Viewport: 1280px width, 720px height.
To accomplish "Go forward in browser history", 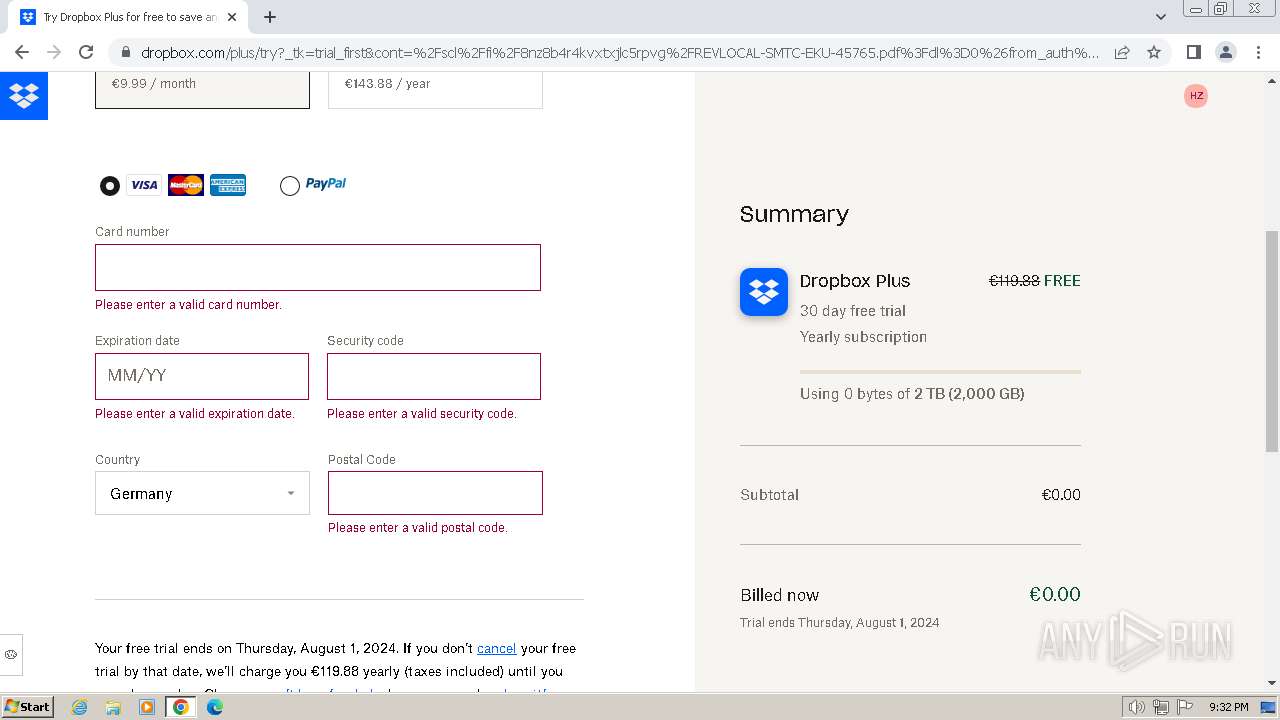I will click(x=54, y=52).
